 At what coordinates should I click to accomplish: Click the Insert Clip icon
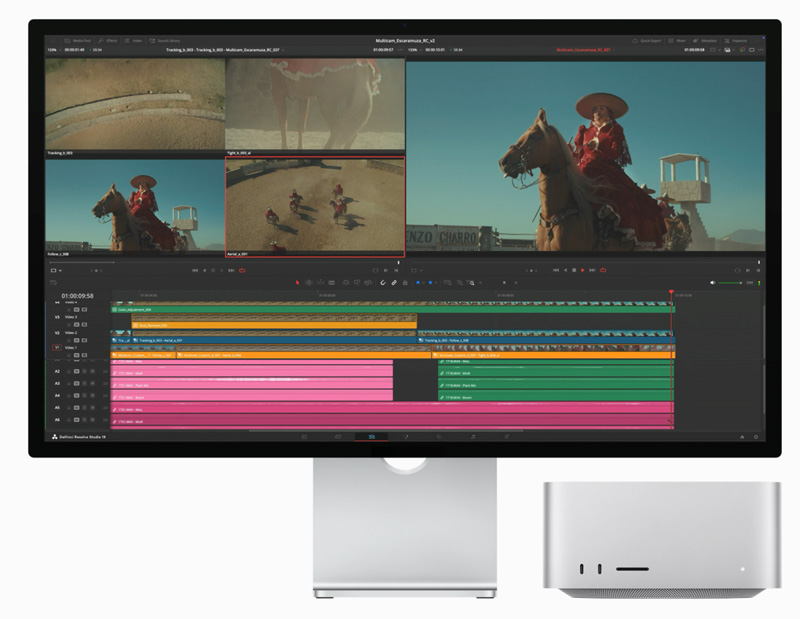[345, 283]
